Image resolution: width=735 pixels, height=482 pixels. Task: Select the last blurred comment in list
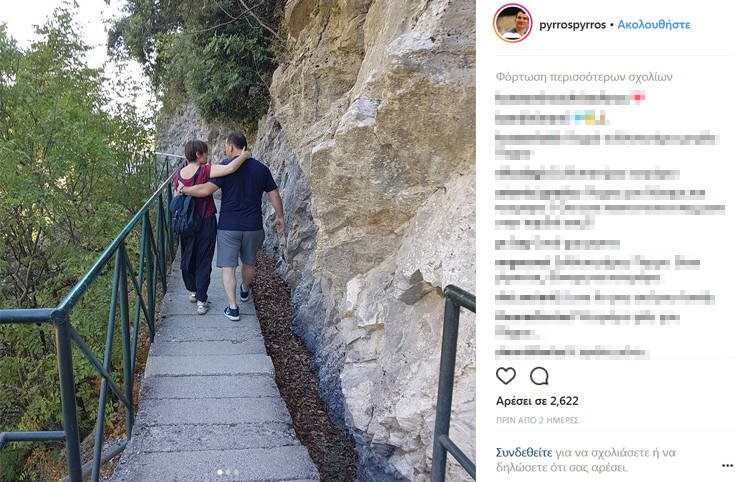(x=572, y=352)
